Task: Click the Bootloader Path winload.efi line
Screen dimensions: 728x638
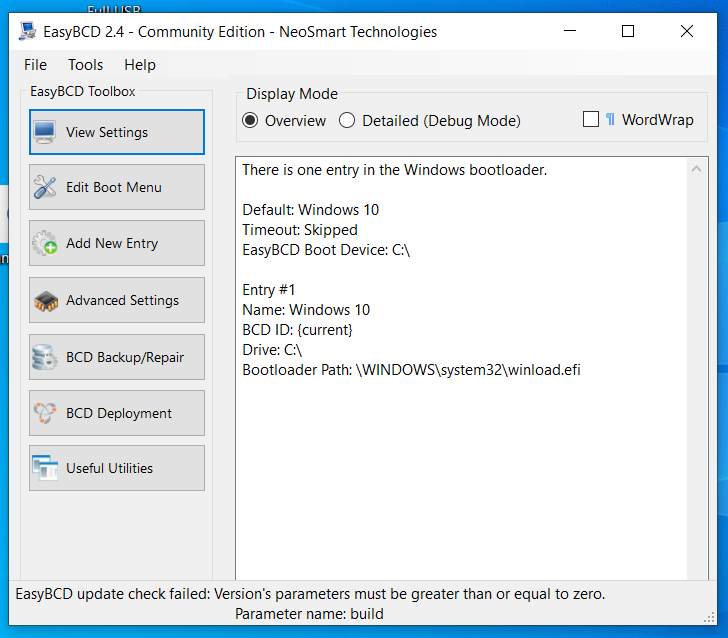Action: click(411, 370)
